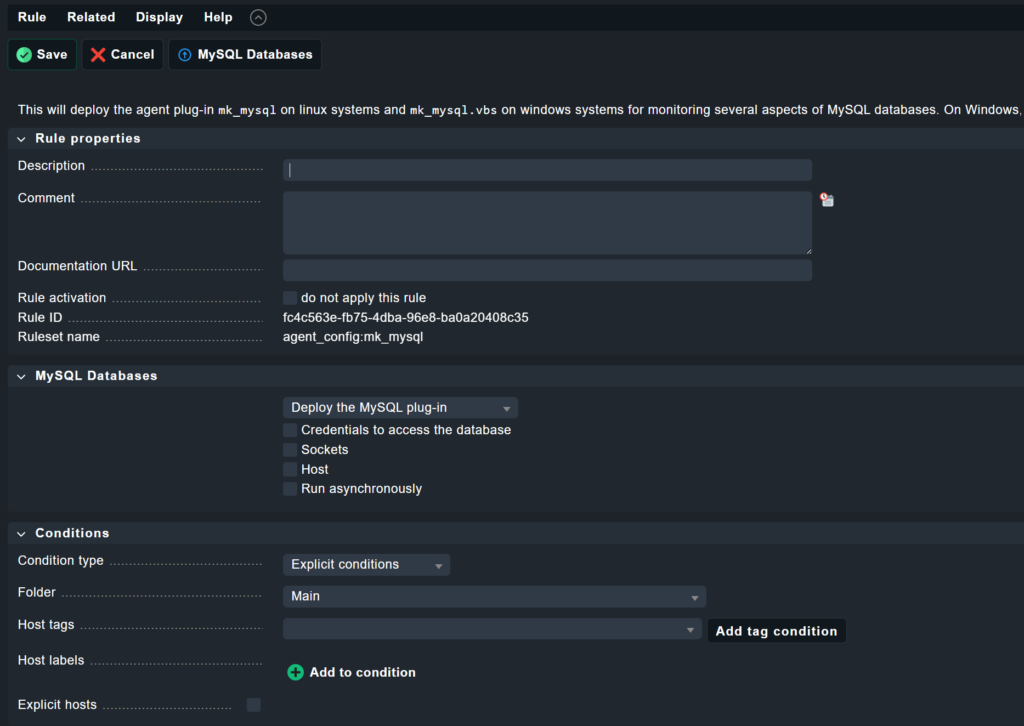1024x726 pixels.
Task: Toggle the Sockets checkbox
Action: click(x=290, y=450)
